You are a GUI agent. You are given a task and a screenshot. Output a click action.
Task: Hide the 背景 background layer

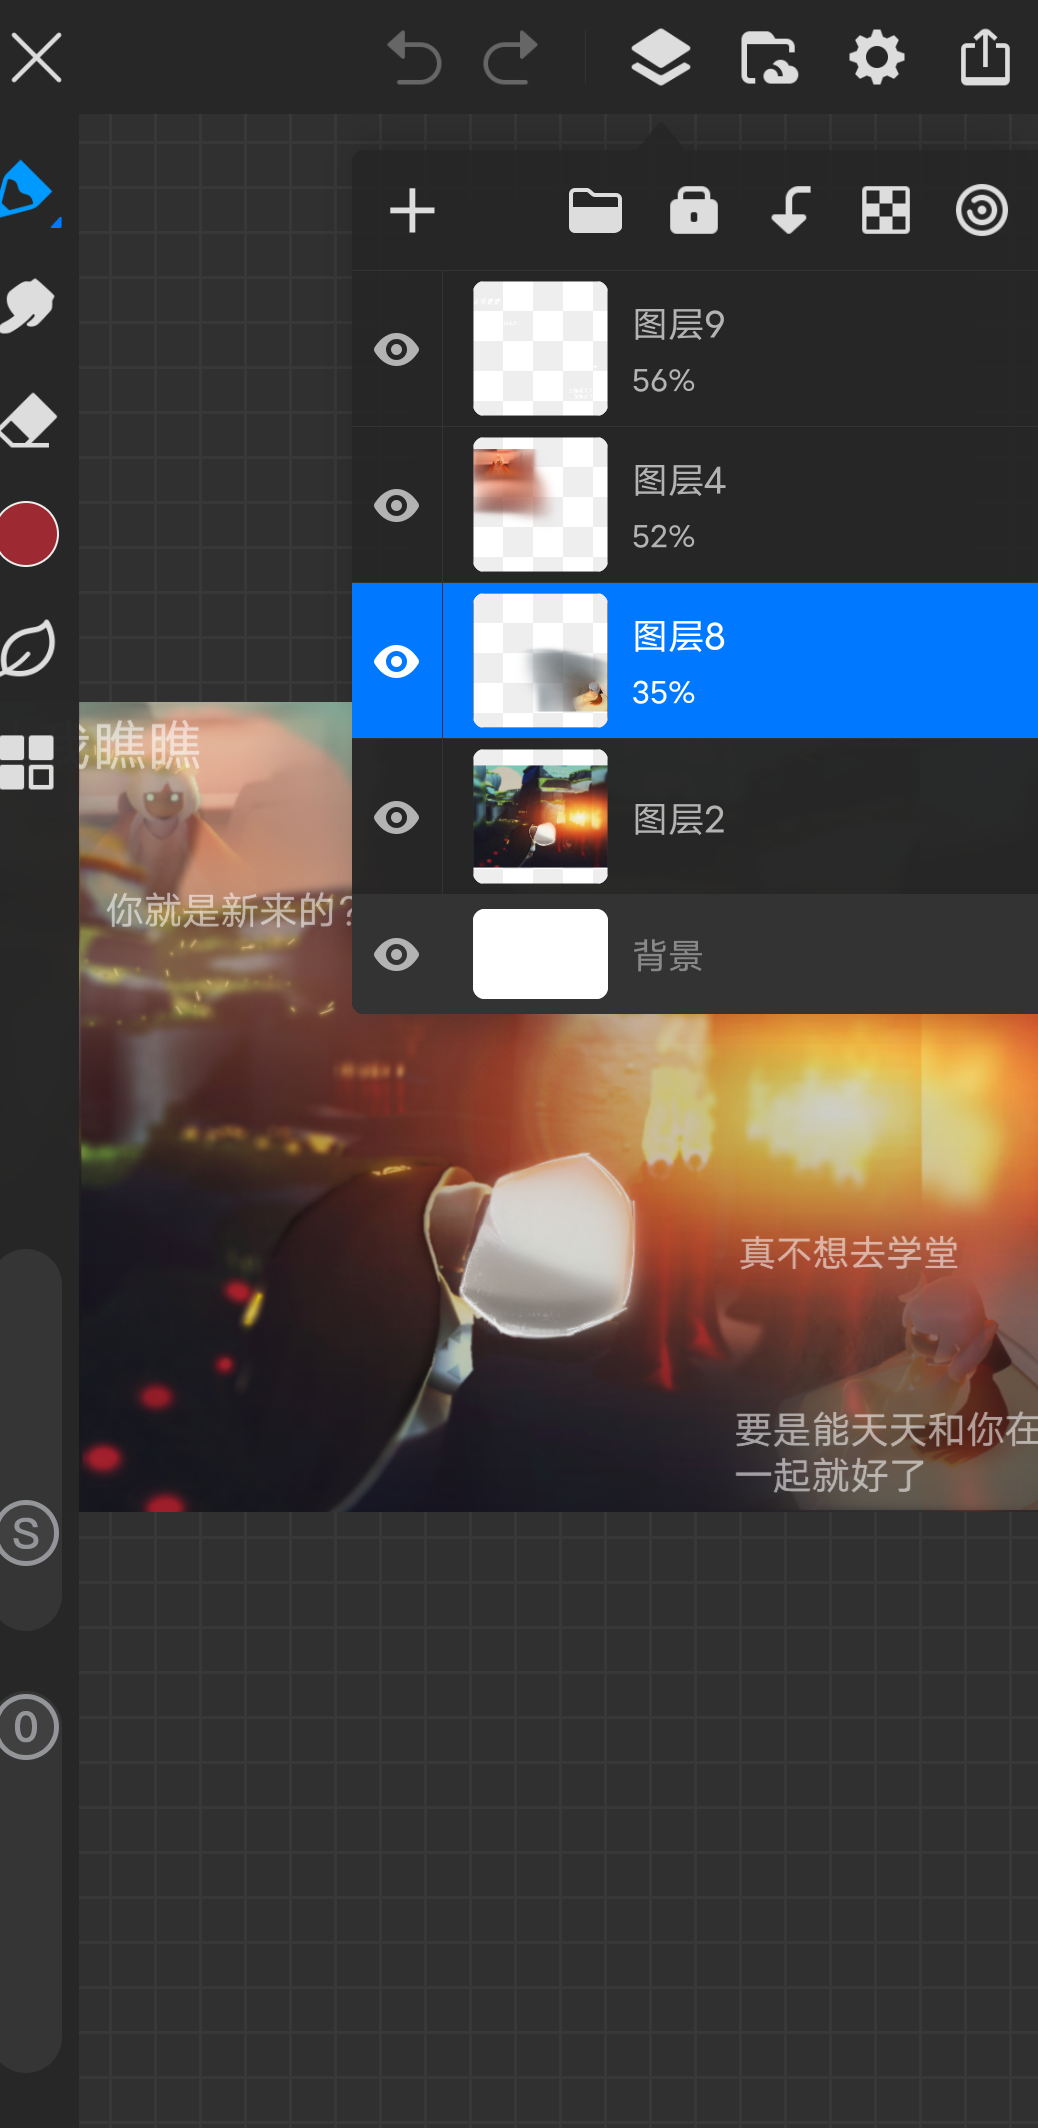(x=396, y=954)
